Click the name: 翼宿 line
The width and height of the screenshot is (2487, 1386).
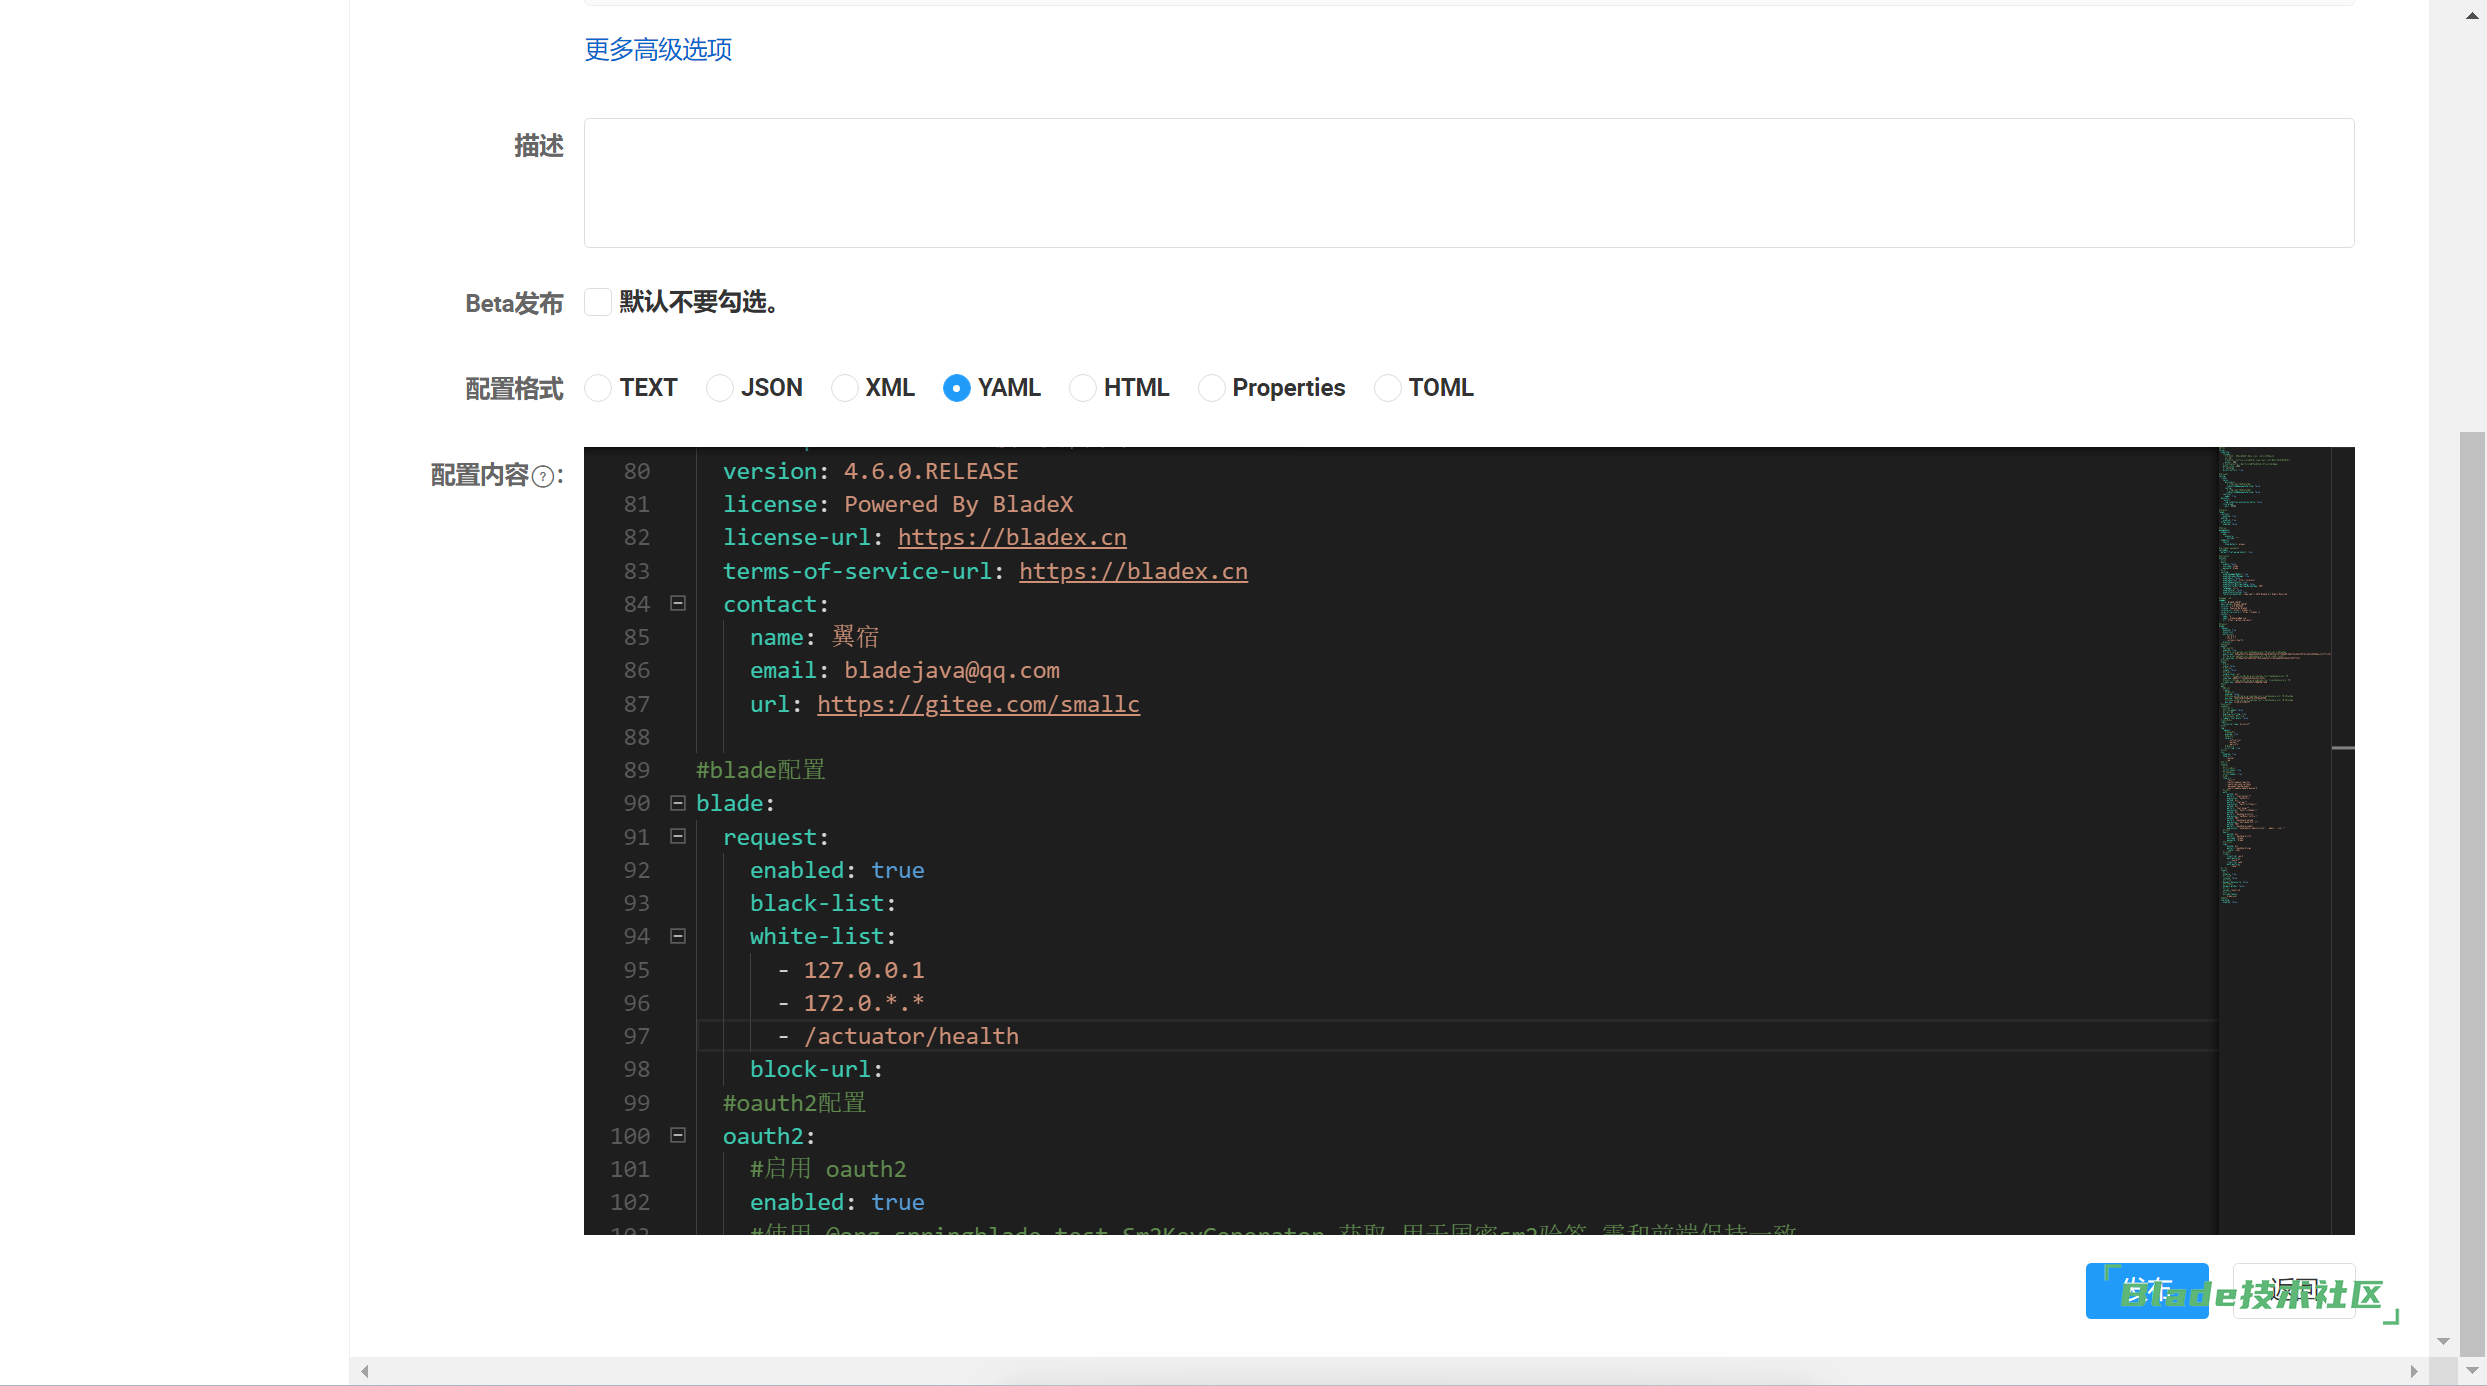814,637
